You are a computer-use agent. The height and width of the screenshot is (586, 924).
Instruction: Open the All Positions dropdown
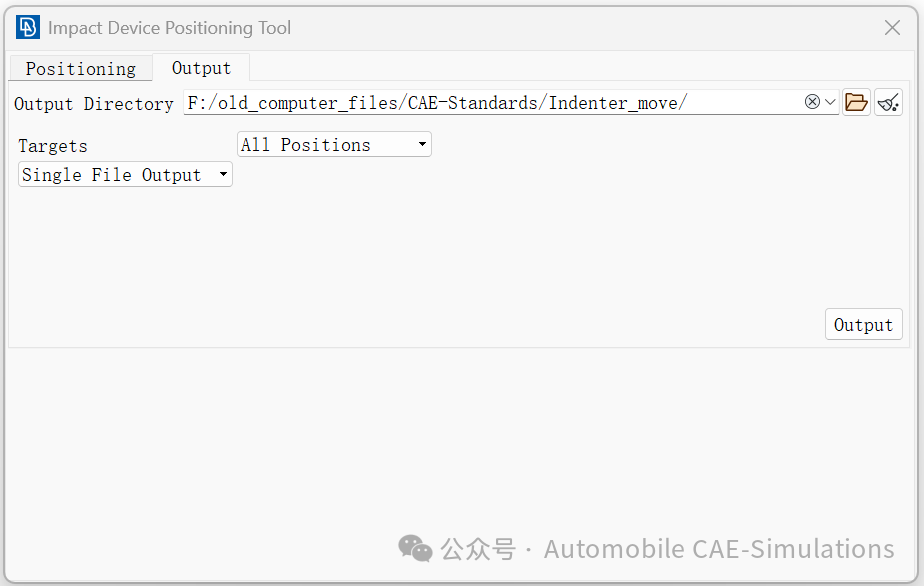pyautogui.click(x=334, y=144)
